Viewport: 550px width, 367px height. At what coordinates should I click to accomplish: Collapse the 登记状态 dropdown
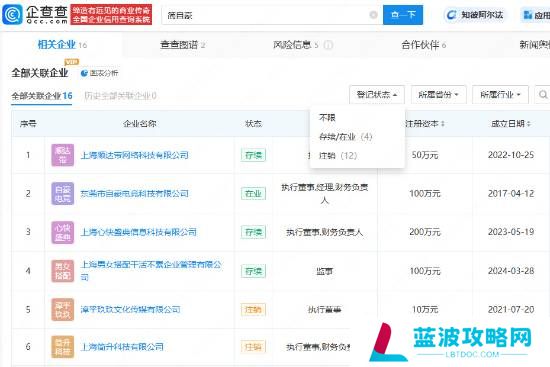coord(377,94)
